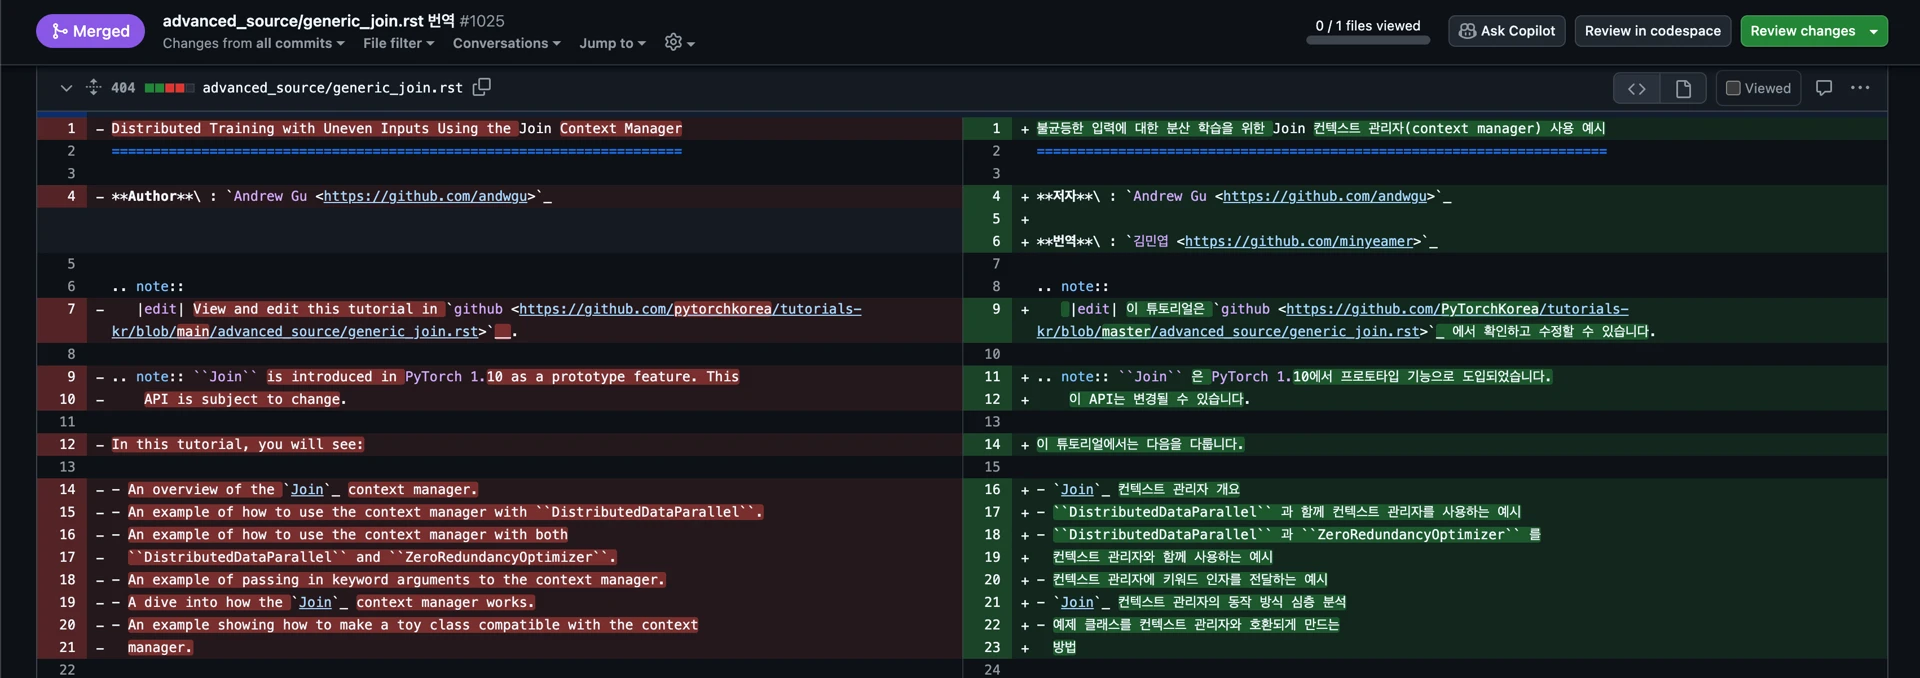The image size is (1920, 678).
Task: Open diff settings gear menu
Action: pyautogui.click(x=679, y=42)
